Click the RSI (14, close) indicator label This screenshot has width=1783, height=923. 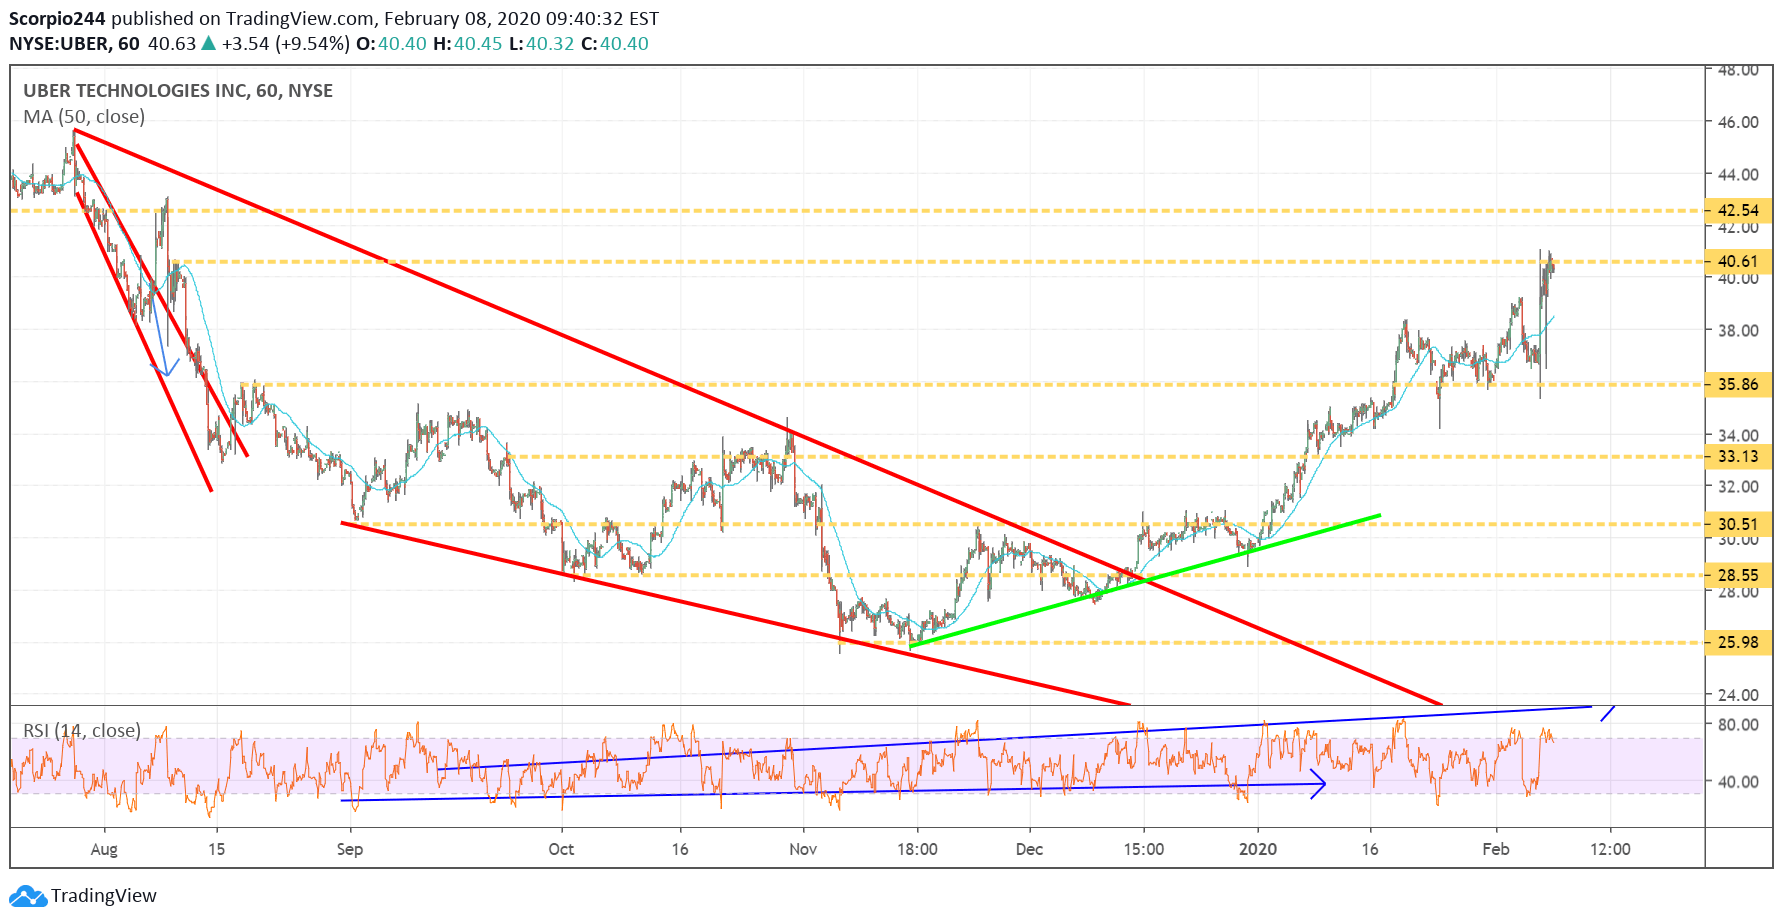point(82,731)
